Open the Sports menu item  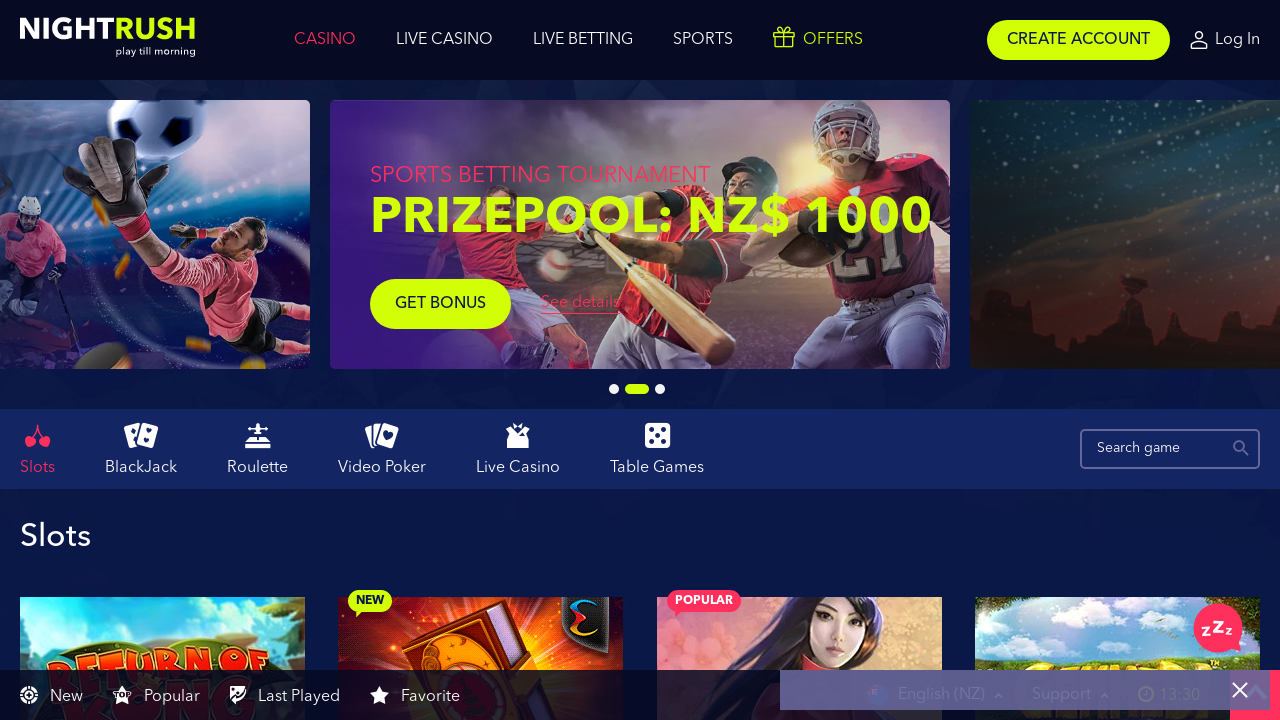[x=703, y=39]
